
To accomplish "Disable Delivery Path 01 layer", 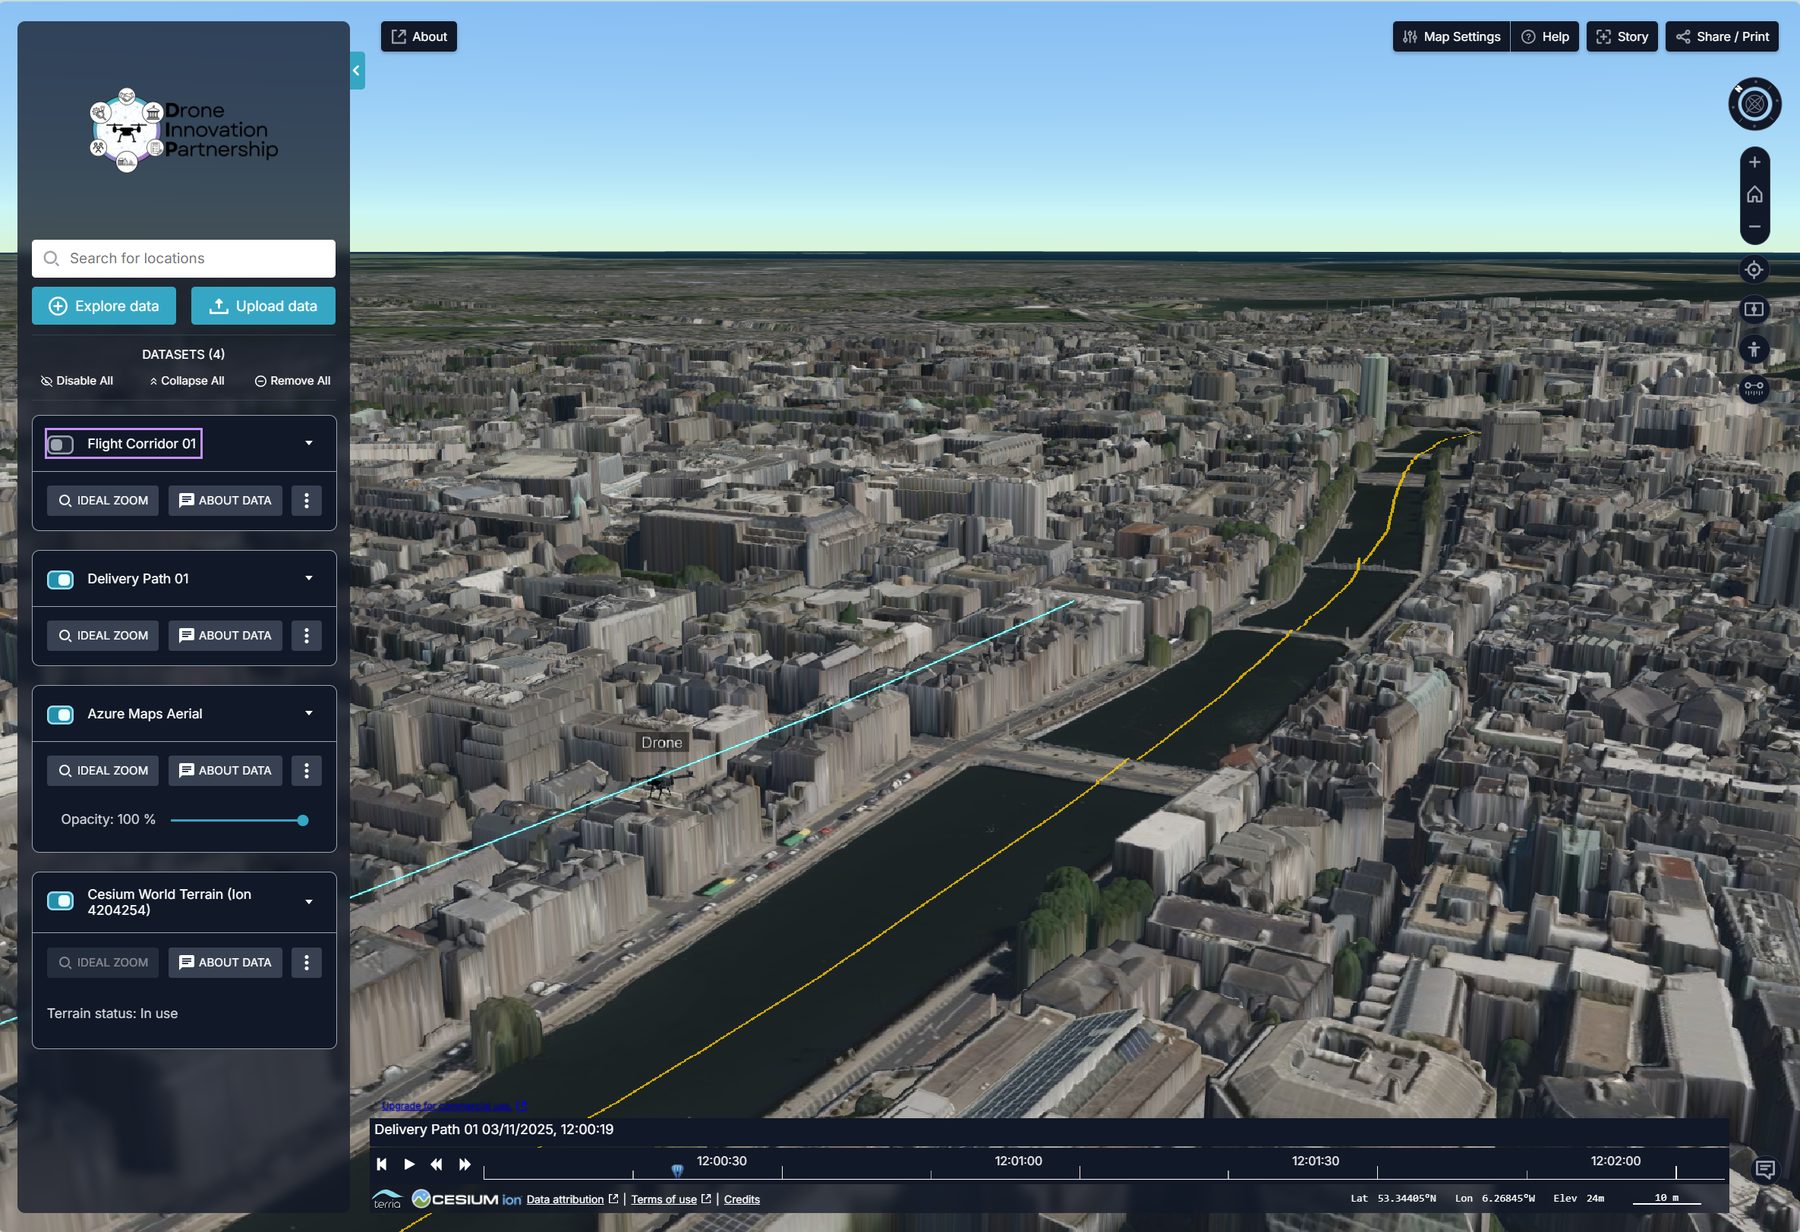I will pyautogui.click(x=61, y=579).
